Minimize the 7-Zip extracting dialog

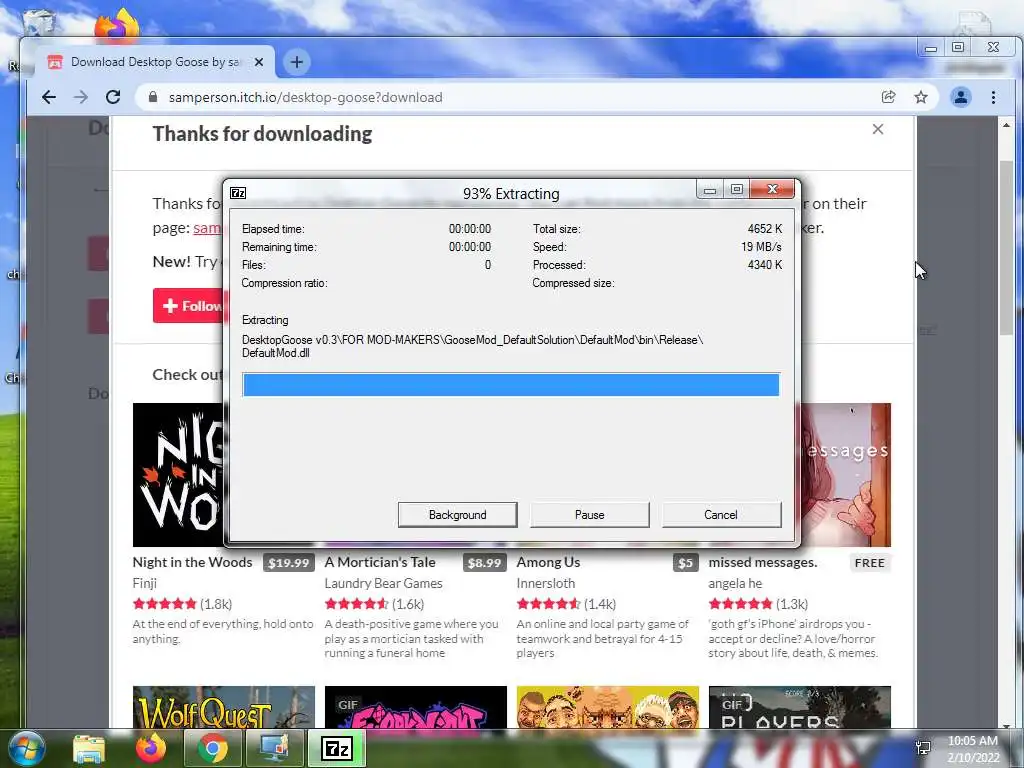(x=710, y=189)
